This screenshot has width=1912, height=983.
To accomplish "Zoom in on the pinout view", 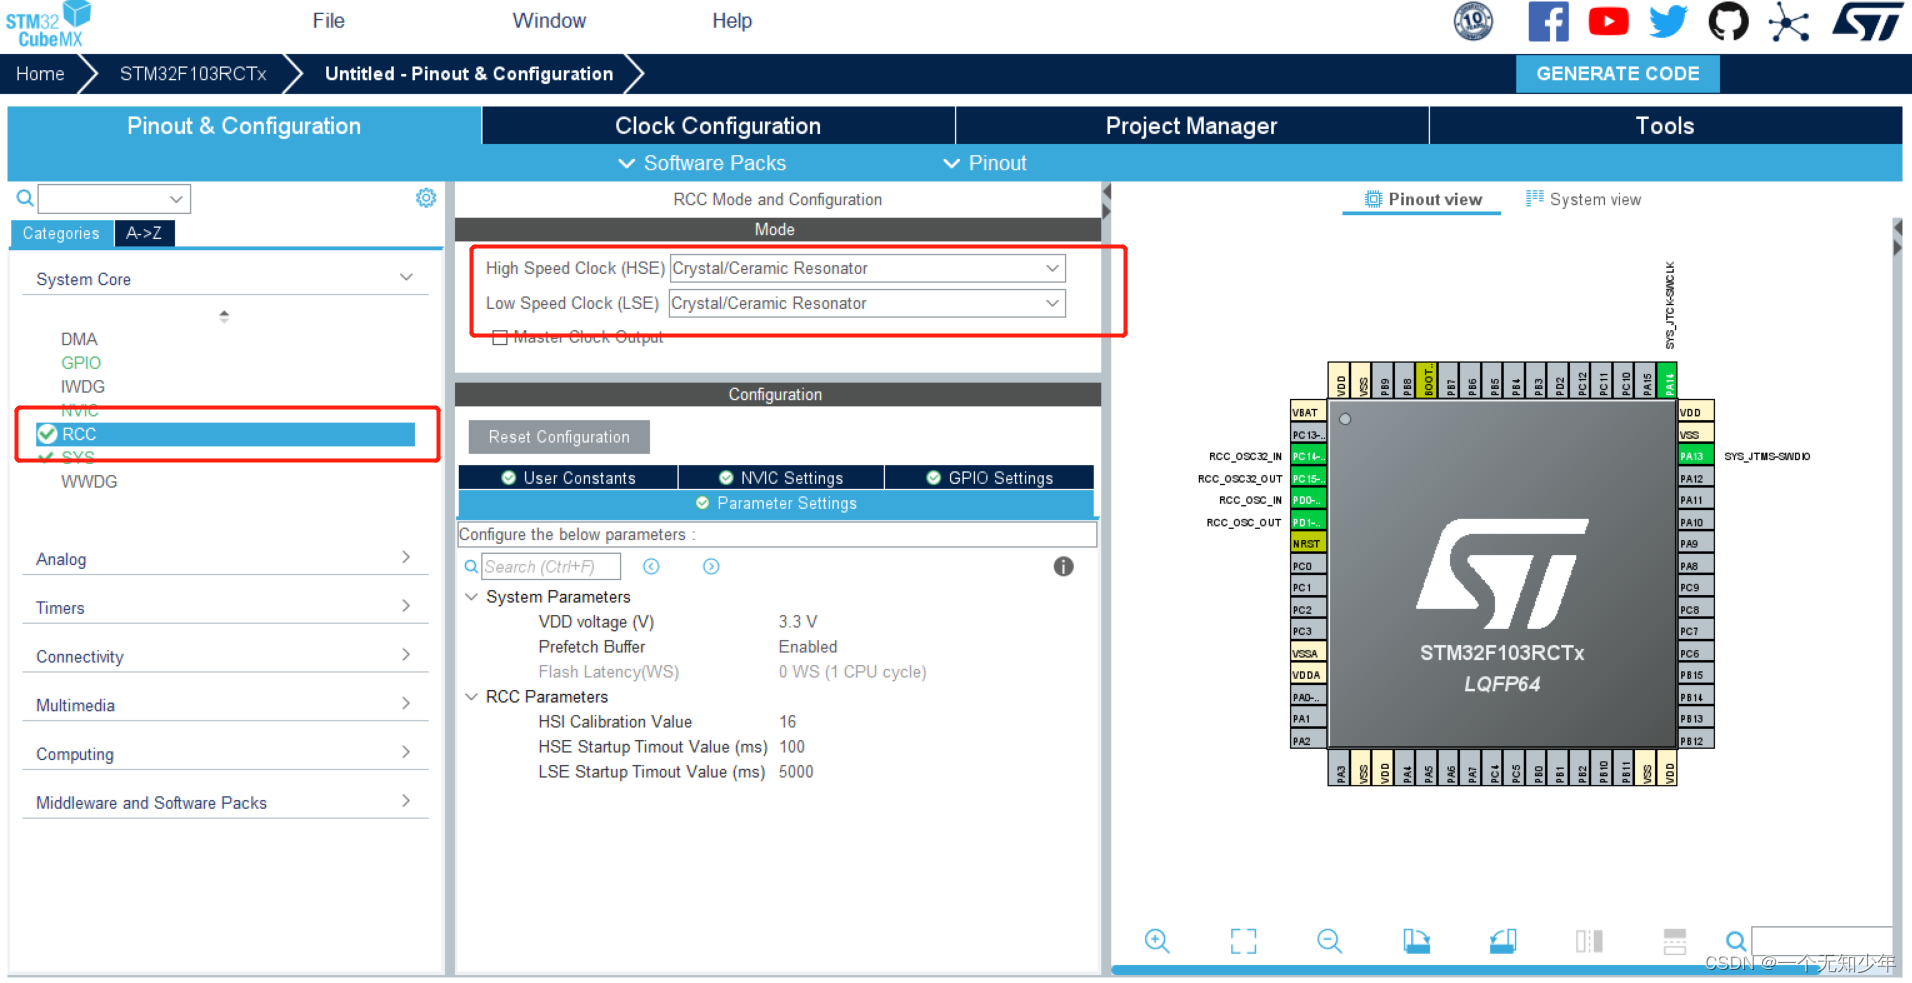I will pyautogui.click(x=1157, y=940).
